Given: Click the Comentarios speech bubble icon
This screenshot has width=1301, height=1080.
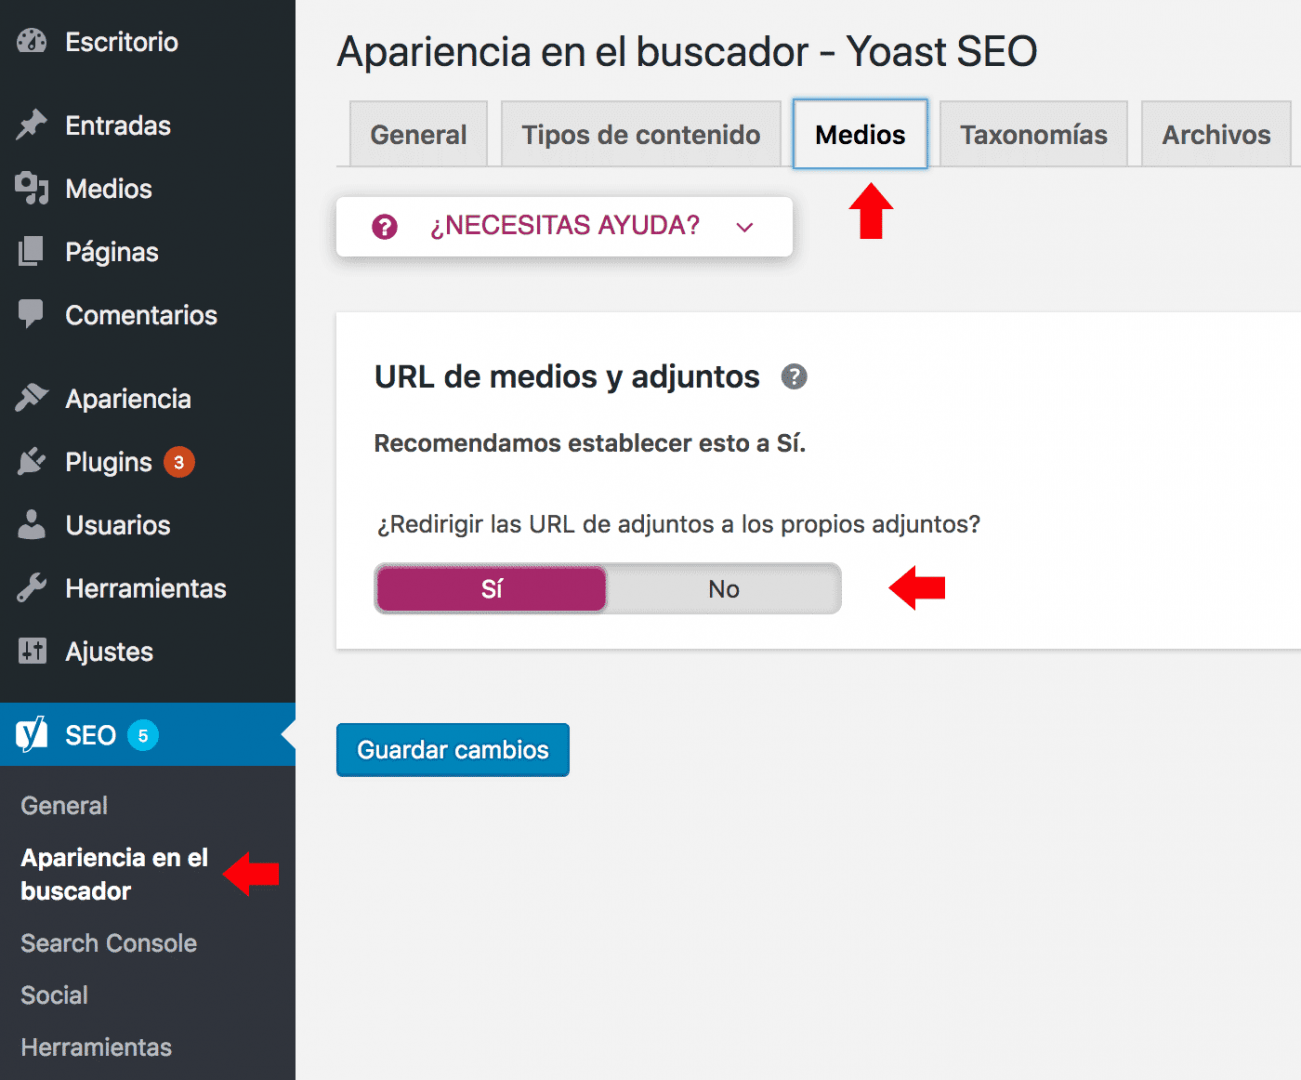Looking at the screenshot, I should click(x=32, y=314).
